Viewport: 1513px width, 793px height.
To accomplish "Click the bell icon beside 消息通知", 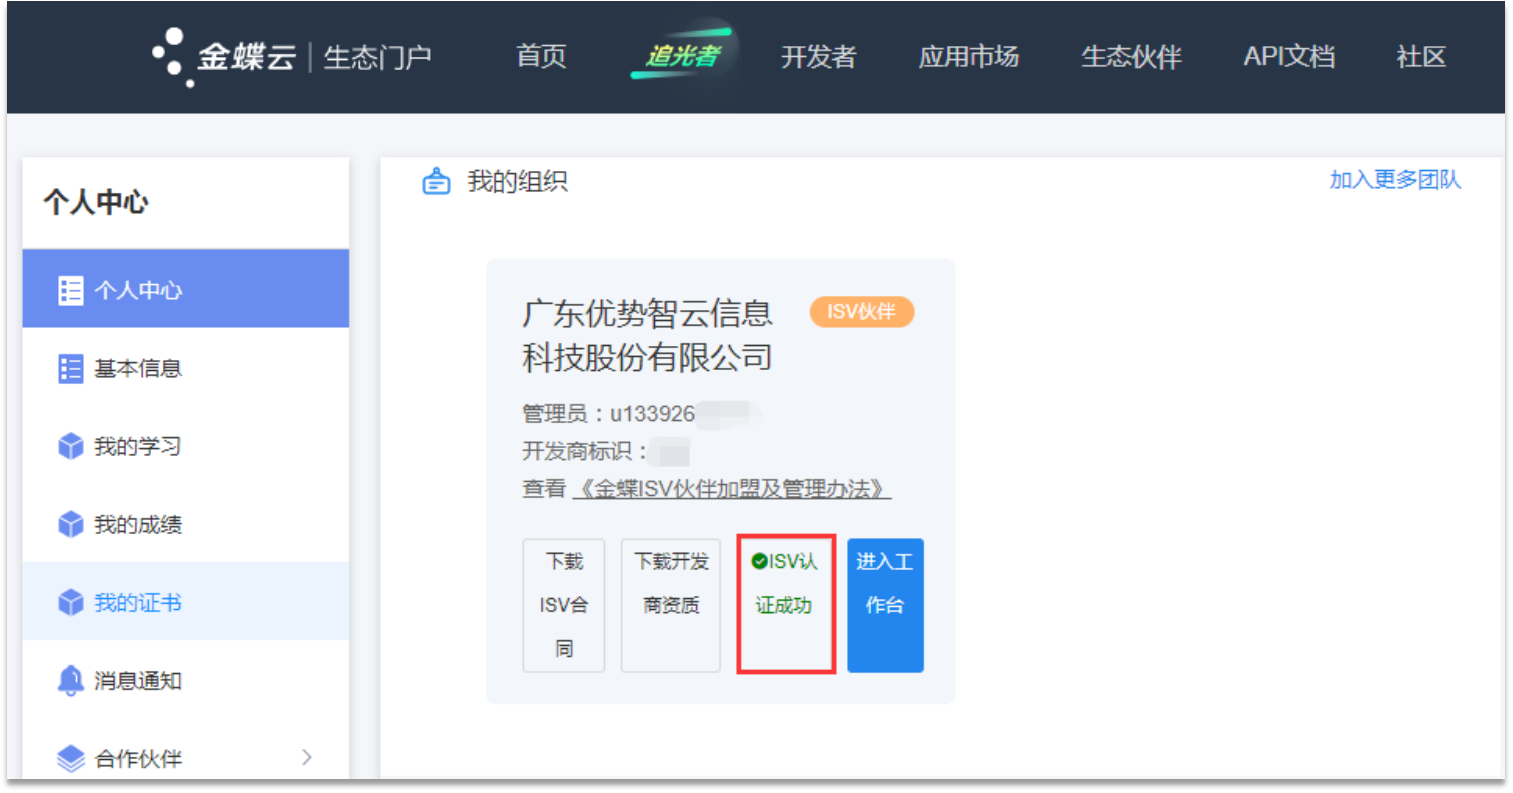I will 70,680.
